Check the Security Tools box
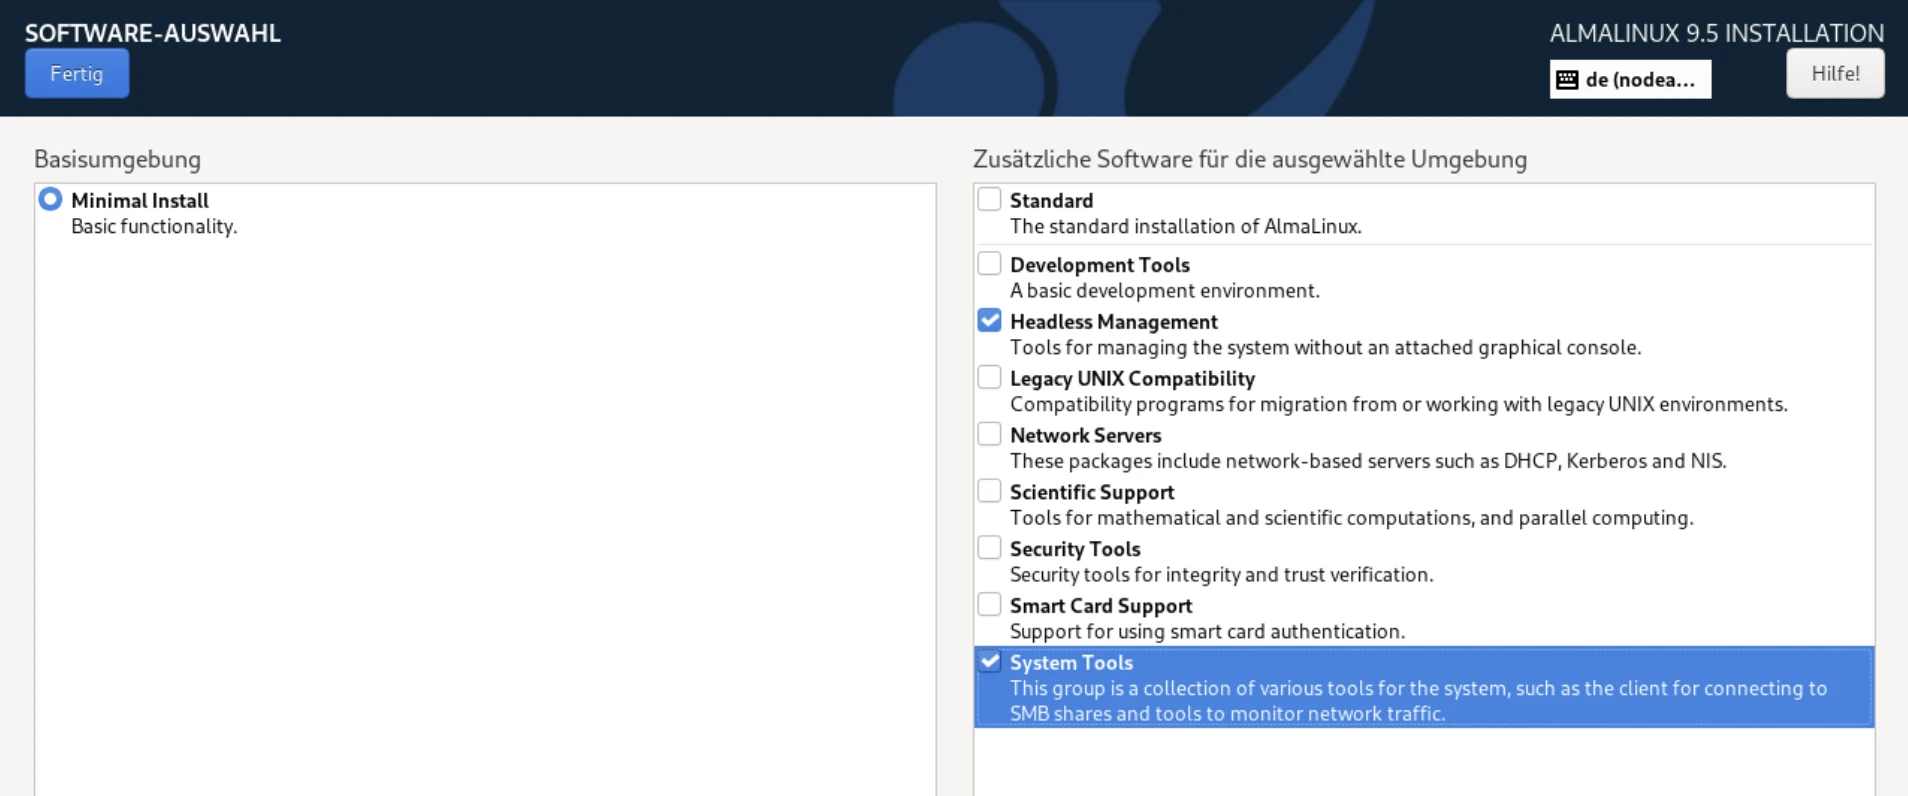 click(x=990, y=546)
